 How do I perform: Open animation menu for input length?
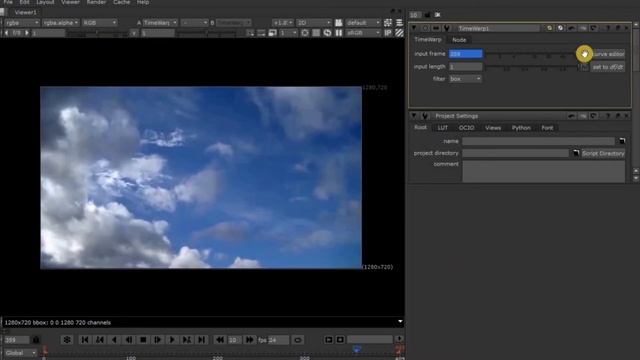tap(584, 67)
